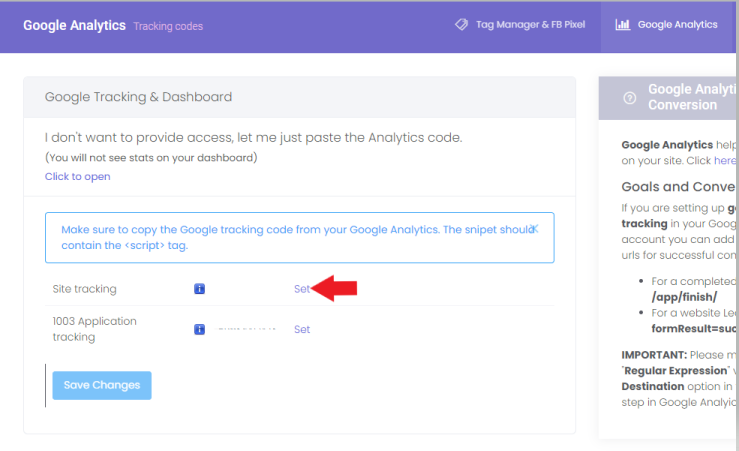Click the Google Analytics page title
The image size is (739, 451).
74,25
